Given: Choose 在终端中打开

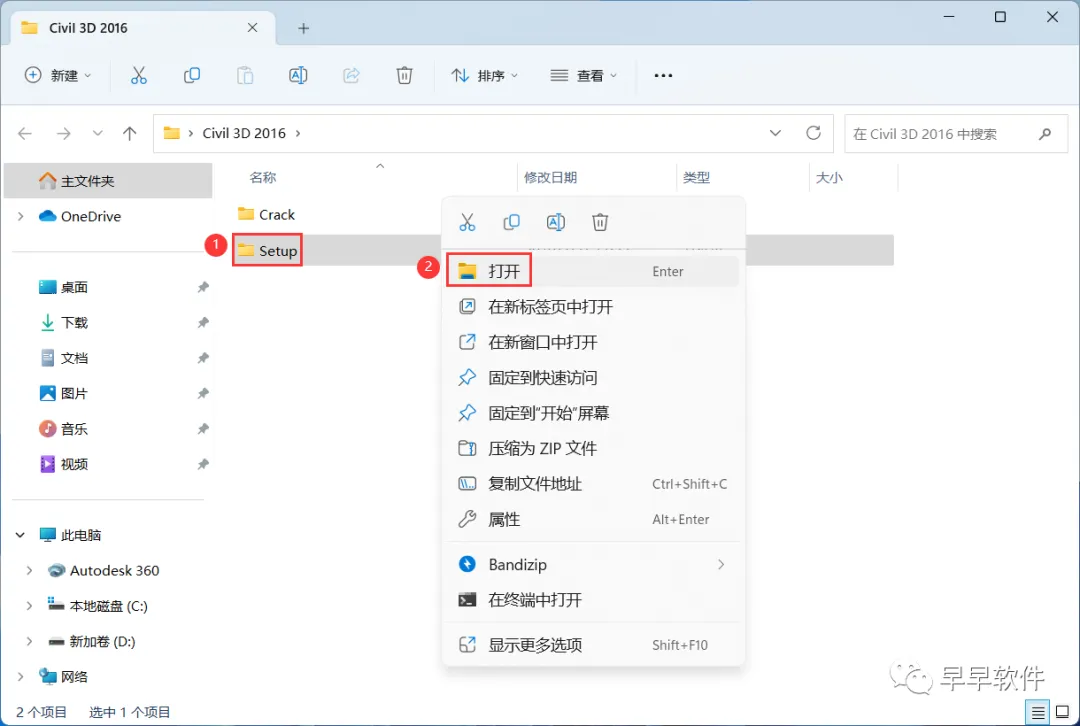Looking at the screenshot, I should pyautogui.click(x=593, y=600).
